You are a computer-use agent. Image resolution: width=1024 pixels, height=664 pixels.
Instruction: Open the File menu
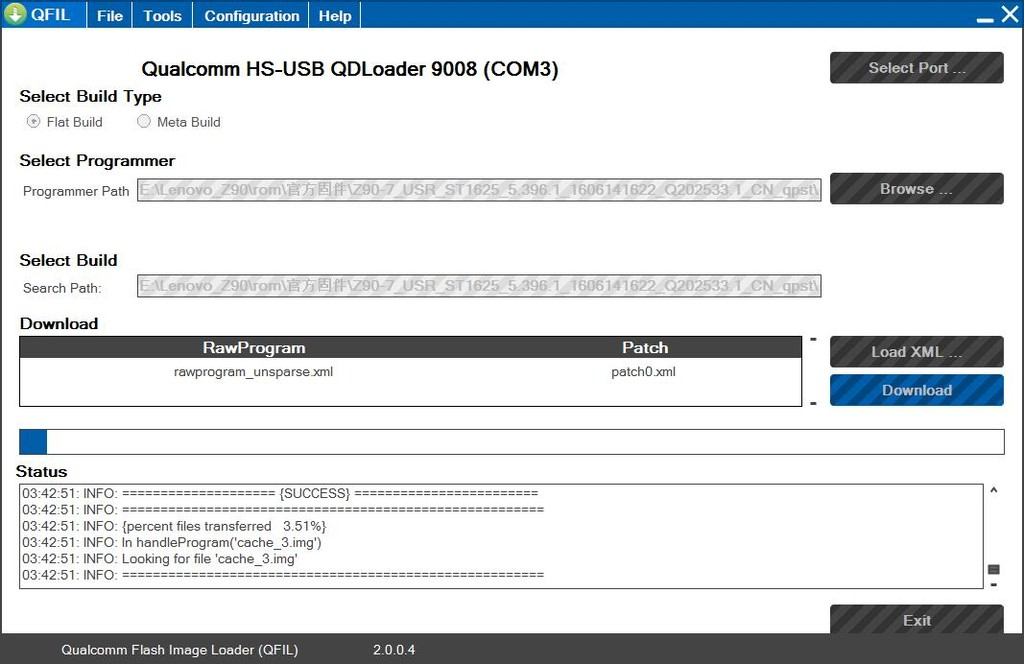108,15
